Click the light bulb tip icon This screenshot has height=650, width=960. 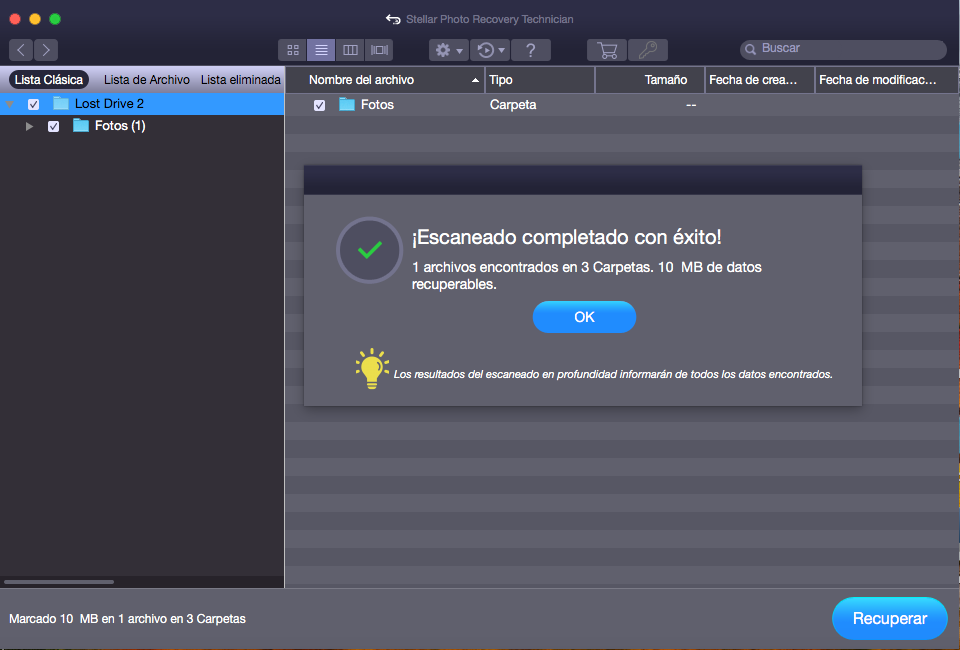(x=372, y=368)
